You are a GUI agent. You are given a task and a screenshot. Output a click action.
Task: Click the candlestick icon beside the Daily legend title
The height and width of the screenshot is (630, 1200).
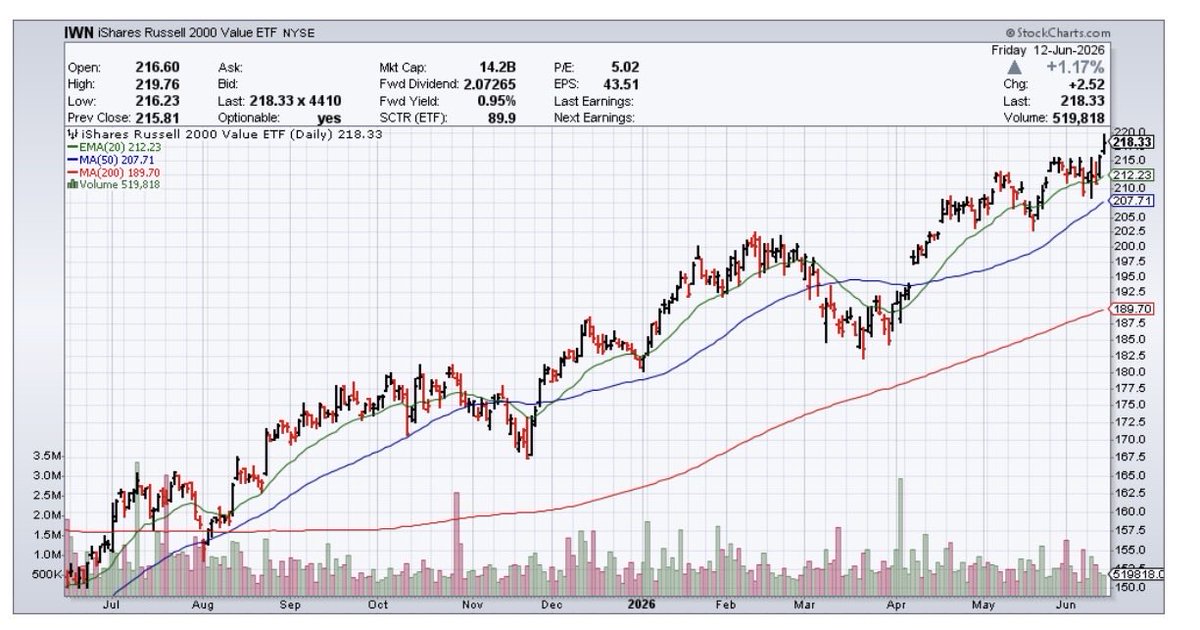click(x=72, y=132)
